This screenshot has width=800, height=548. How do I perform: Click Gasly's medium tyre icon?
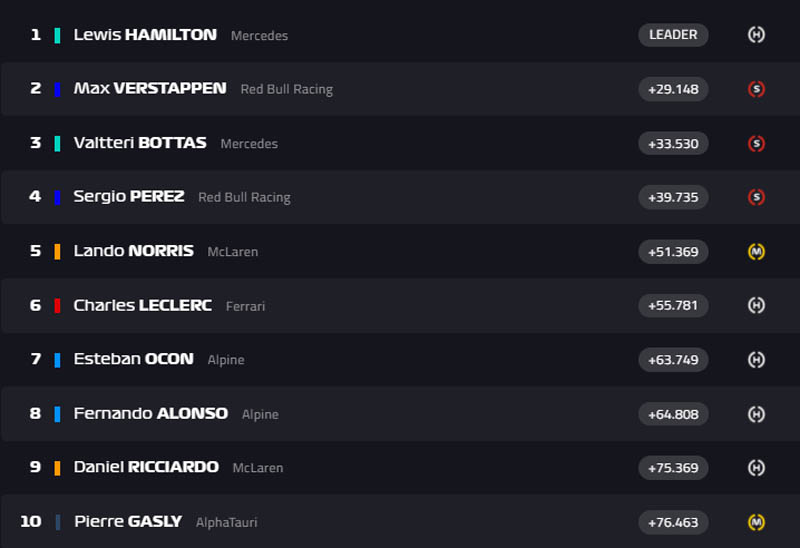click(756, 522)
